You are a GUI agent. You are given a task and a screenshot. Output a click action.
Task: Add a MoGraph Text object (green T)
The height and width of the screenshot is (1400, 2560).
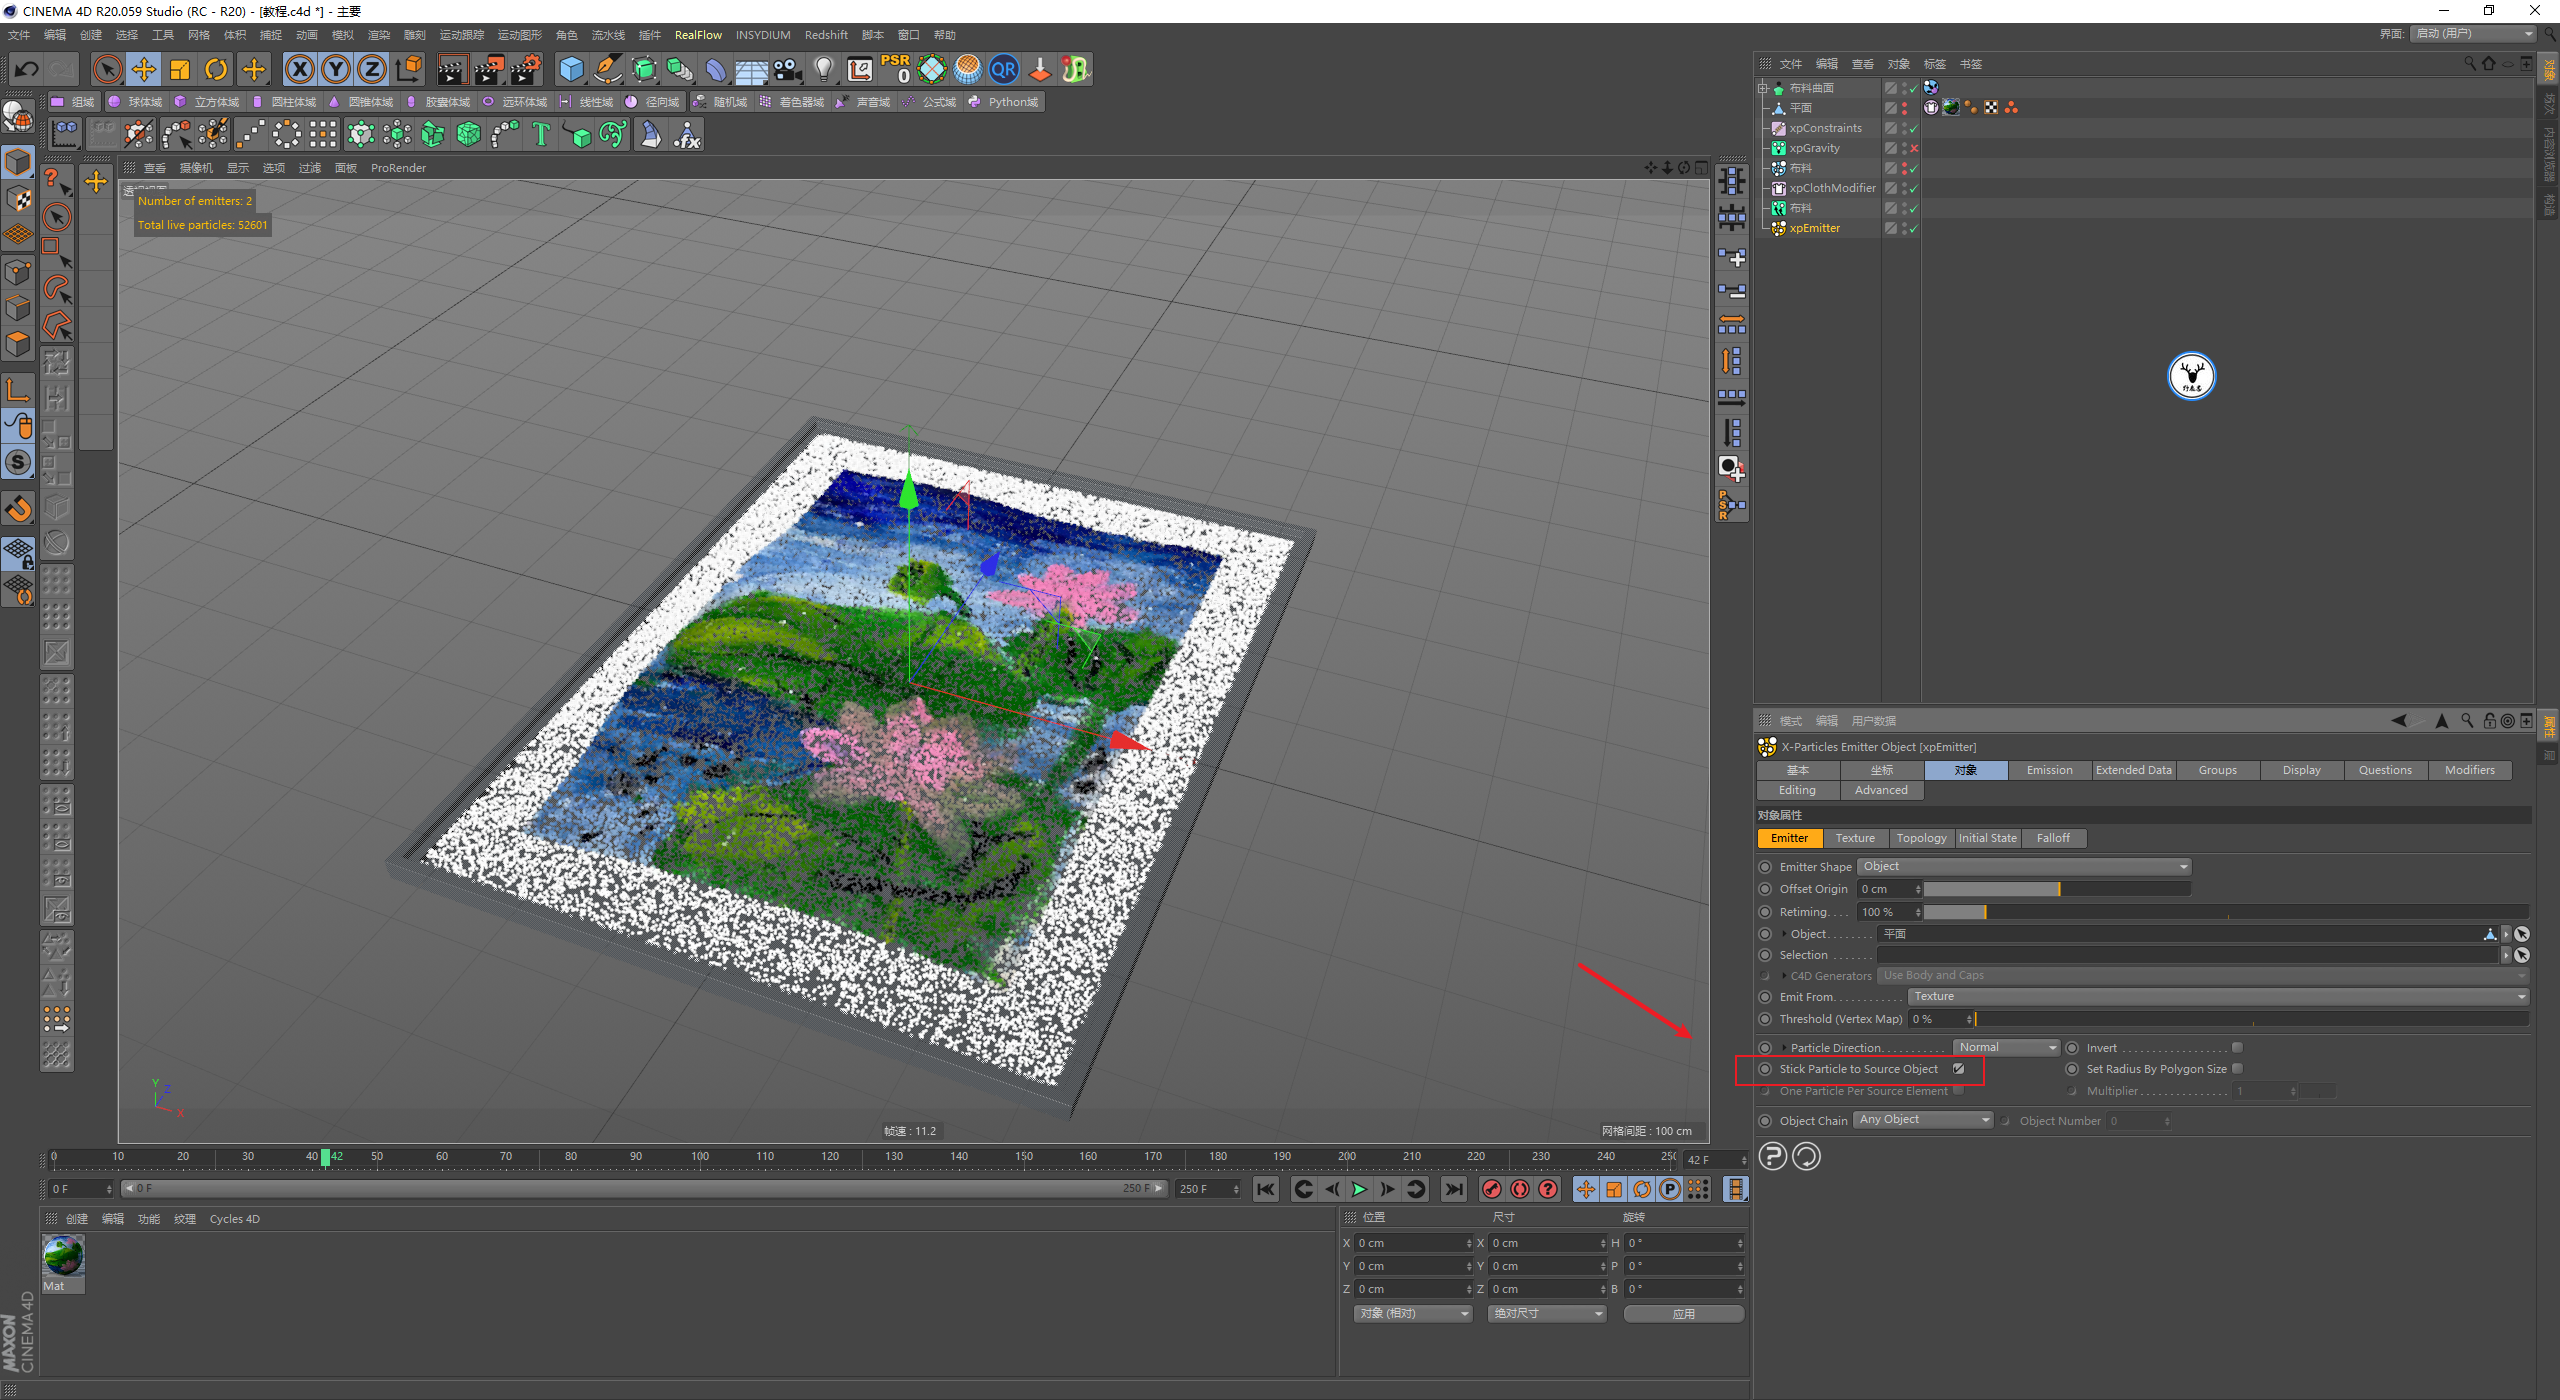[x=541, y=134]
